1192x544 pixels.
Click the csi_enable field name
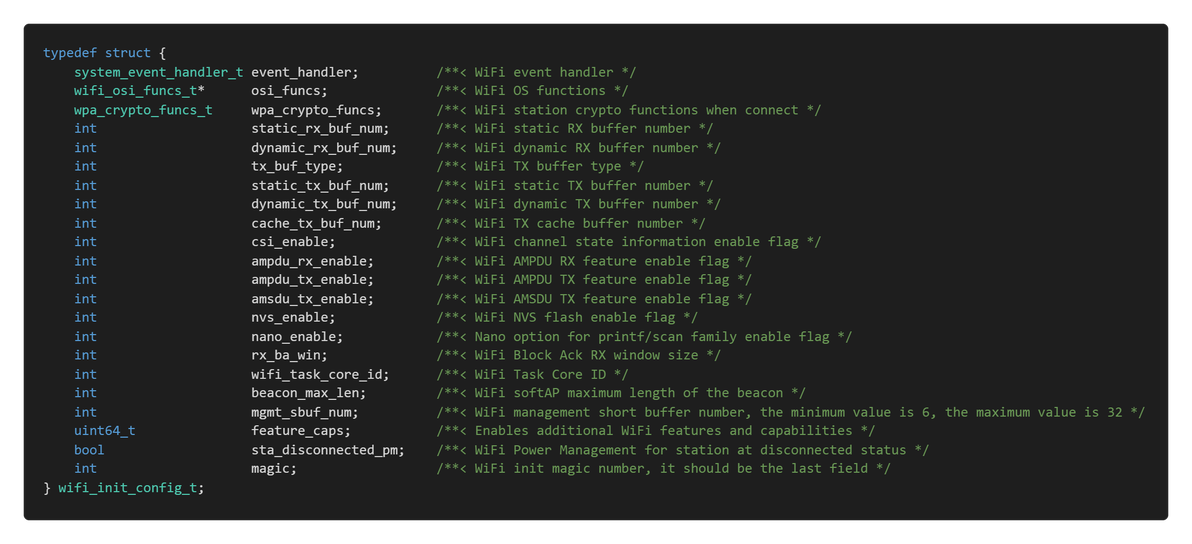[x=292, y=241]
